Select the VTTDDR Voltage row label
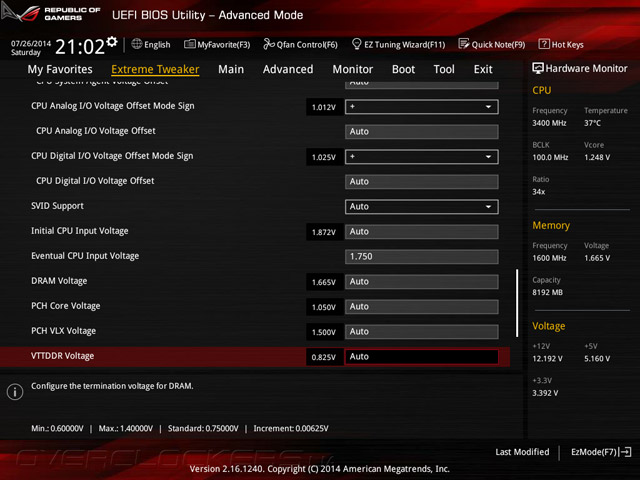This screenshot has height=480, width=640. tap(62, 356)
